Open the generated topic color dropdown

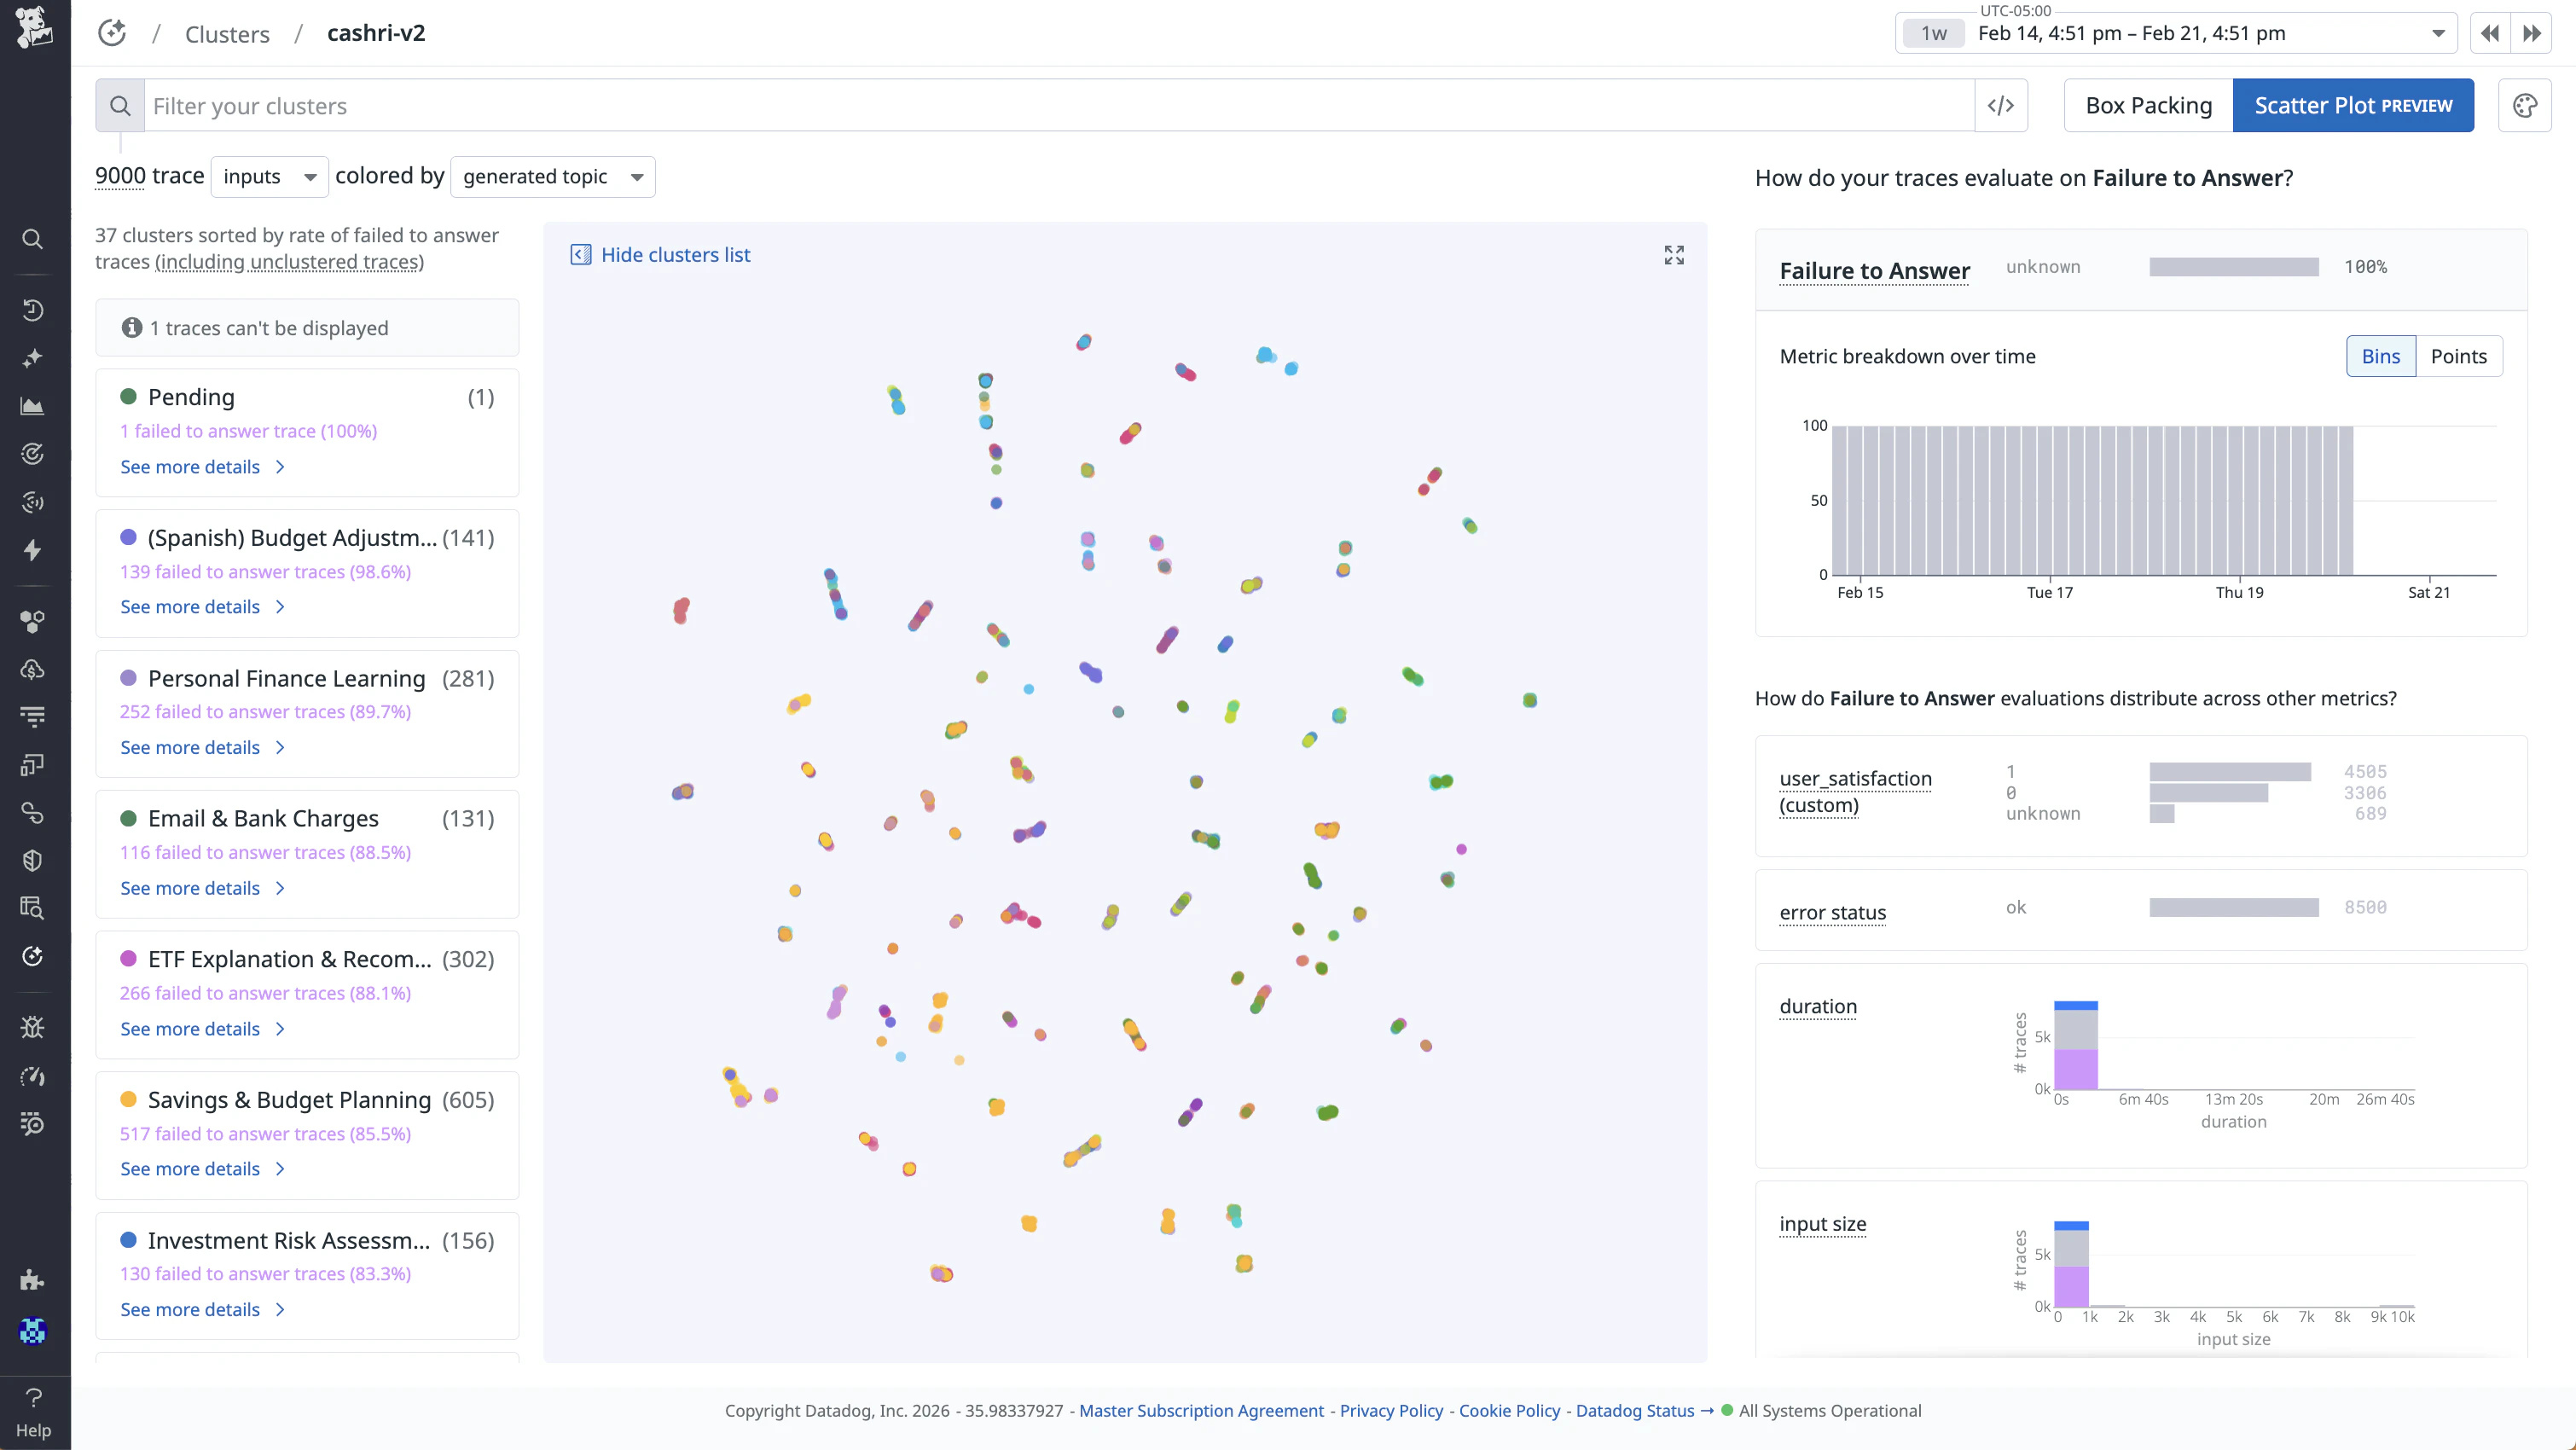click(552, 177)
